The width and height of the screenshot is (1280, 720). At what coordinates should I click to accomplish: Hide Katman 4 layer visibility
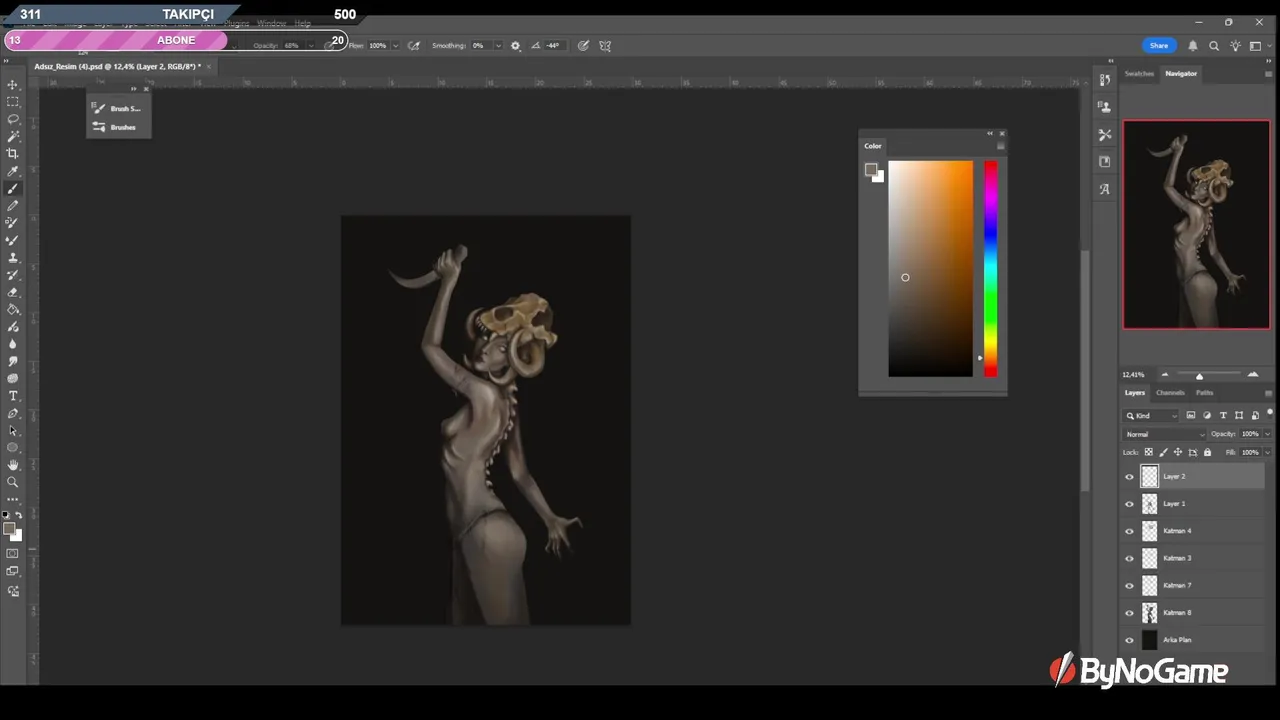[x=1130, y=531]
